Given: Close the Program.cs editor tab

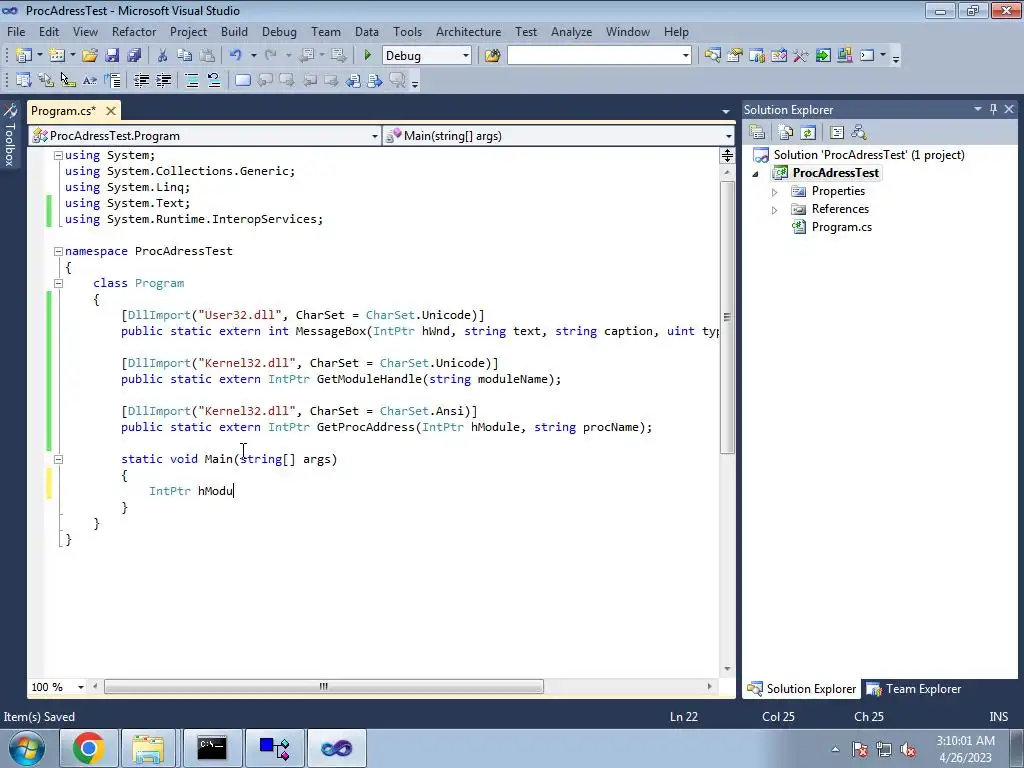Looking at the screenshot, I should pos(111,110).
